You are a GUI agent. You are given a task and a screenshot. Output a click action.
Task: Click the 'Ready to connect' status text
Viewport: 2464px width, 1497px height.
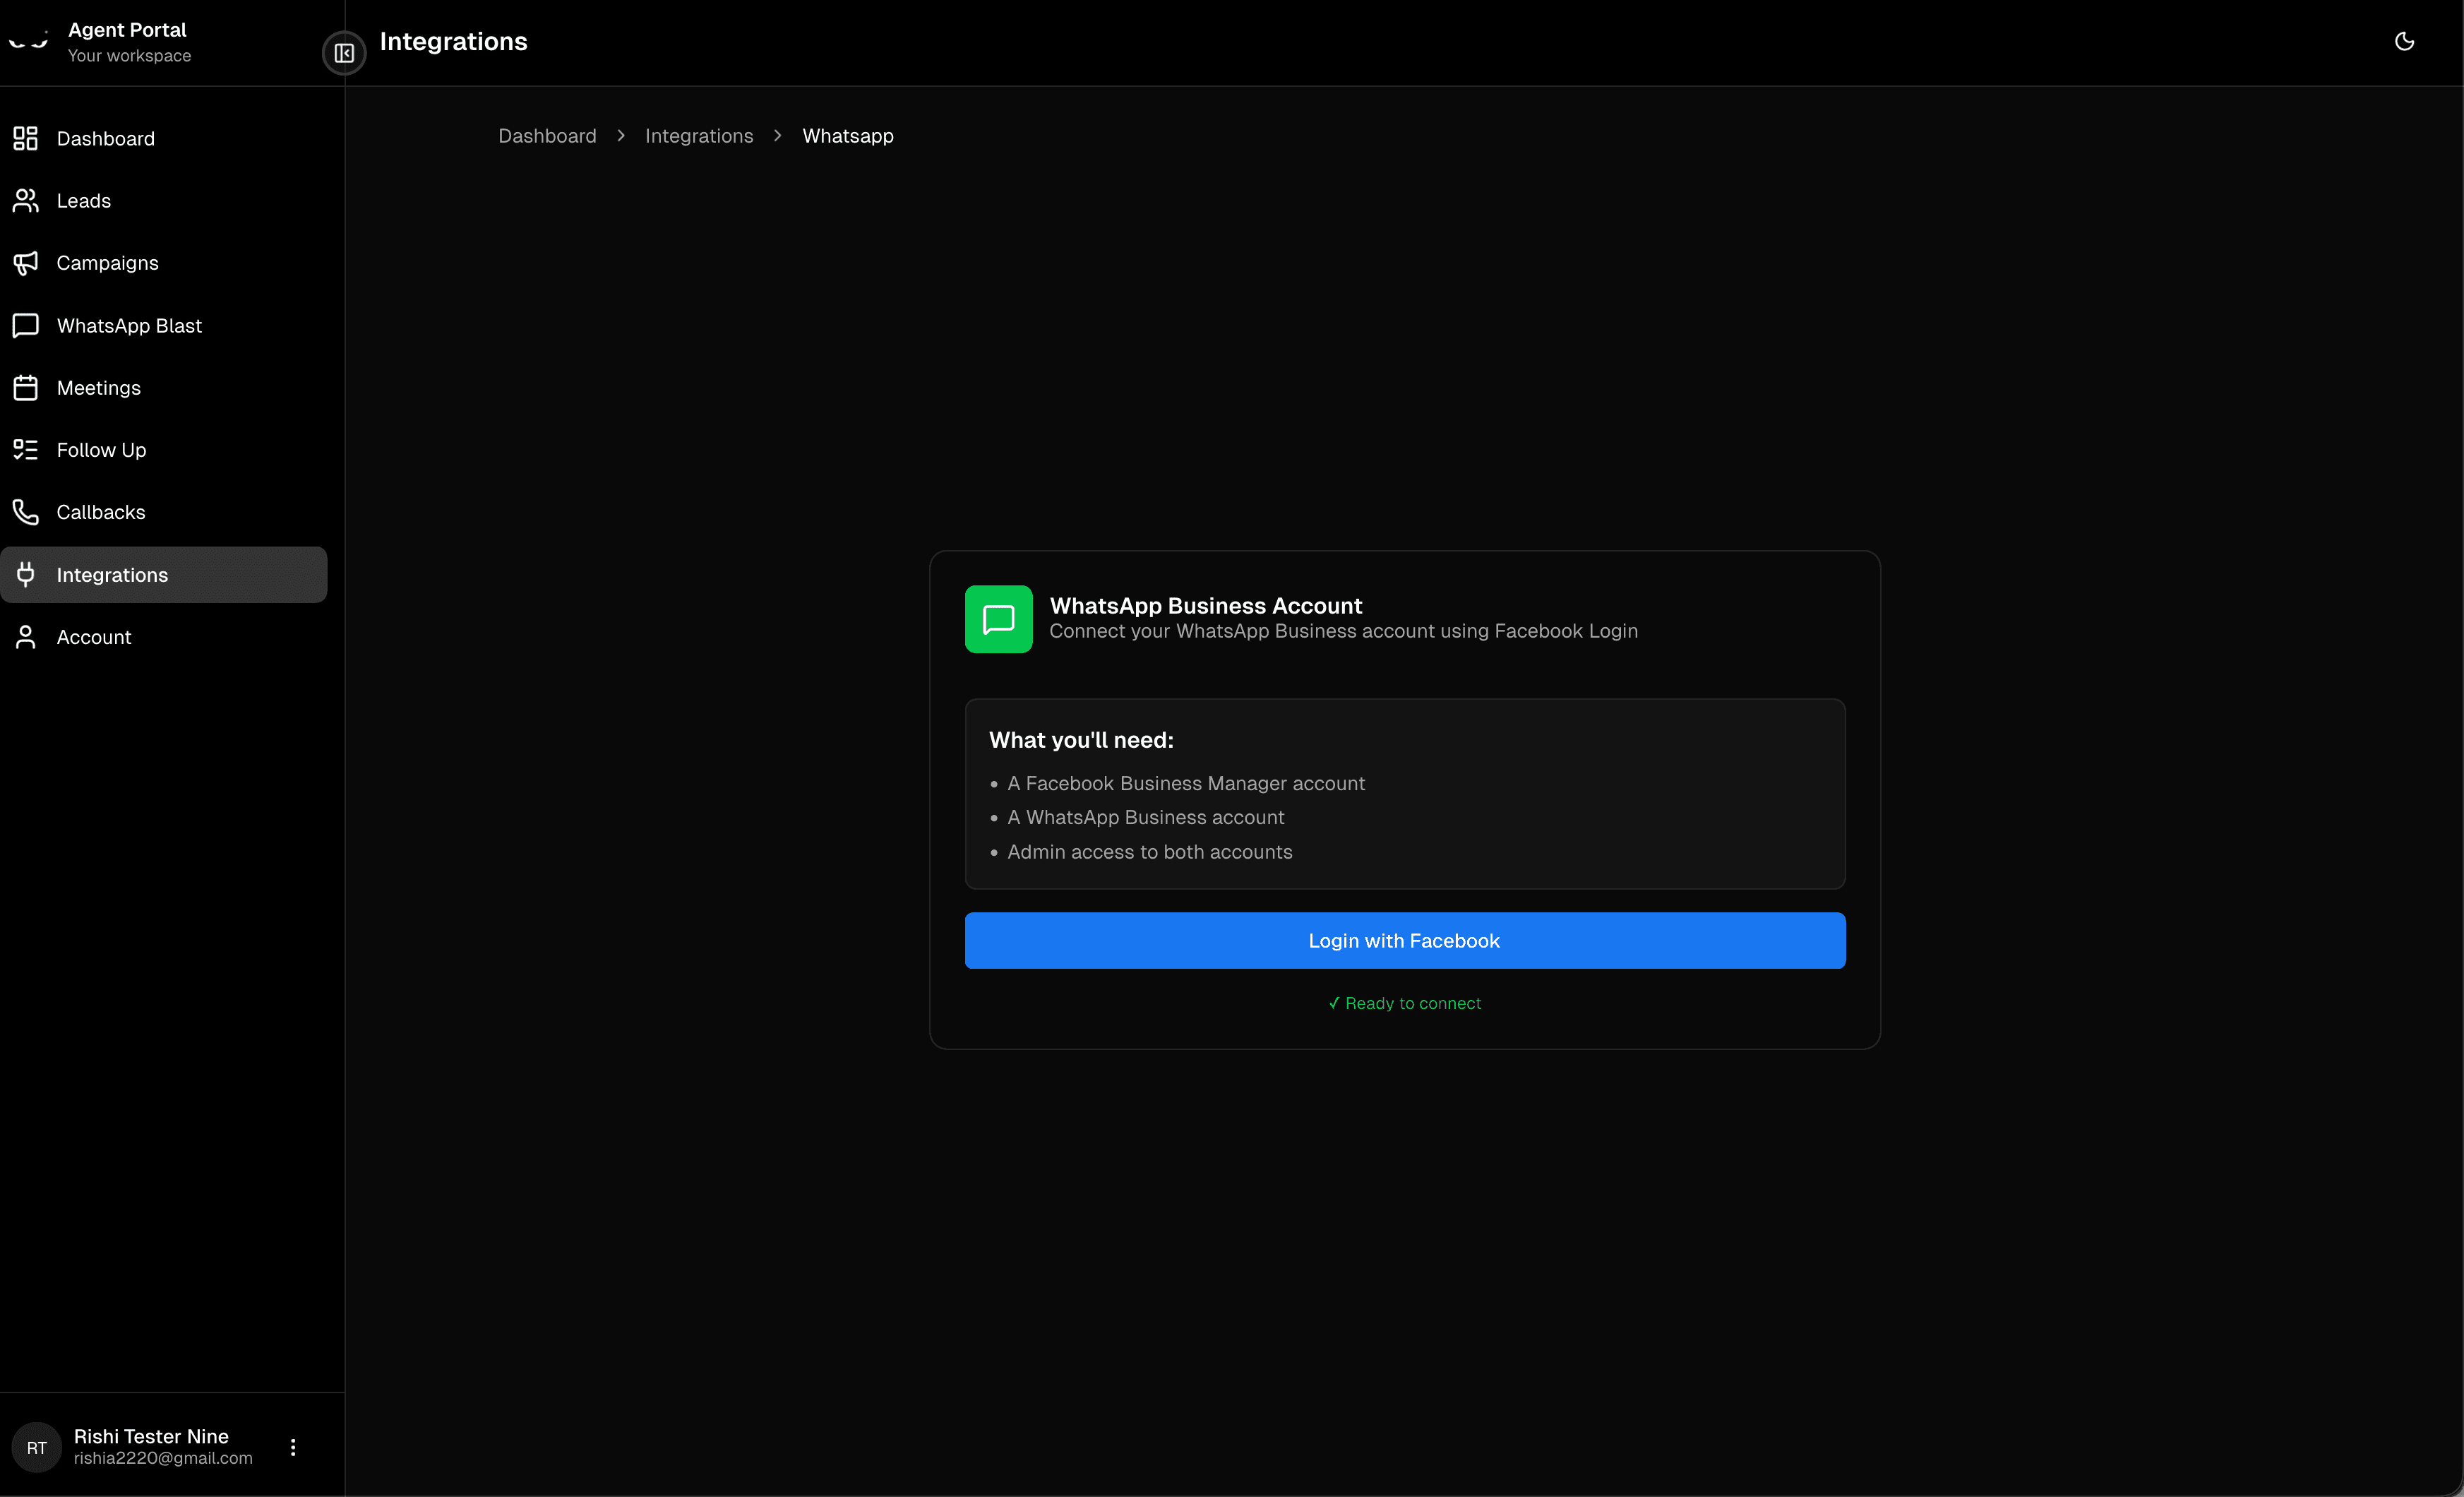tap(1405, 1003)
